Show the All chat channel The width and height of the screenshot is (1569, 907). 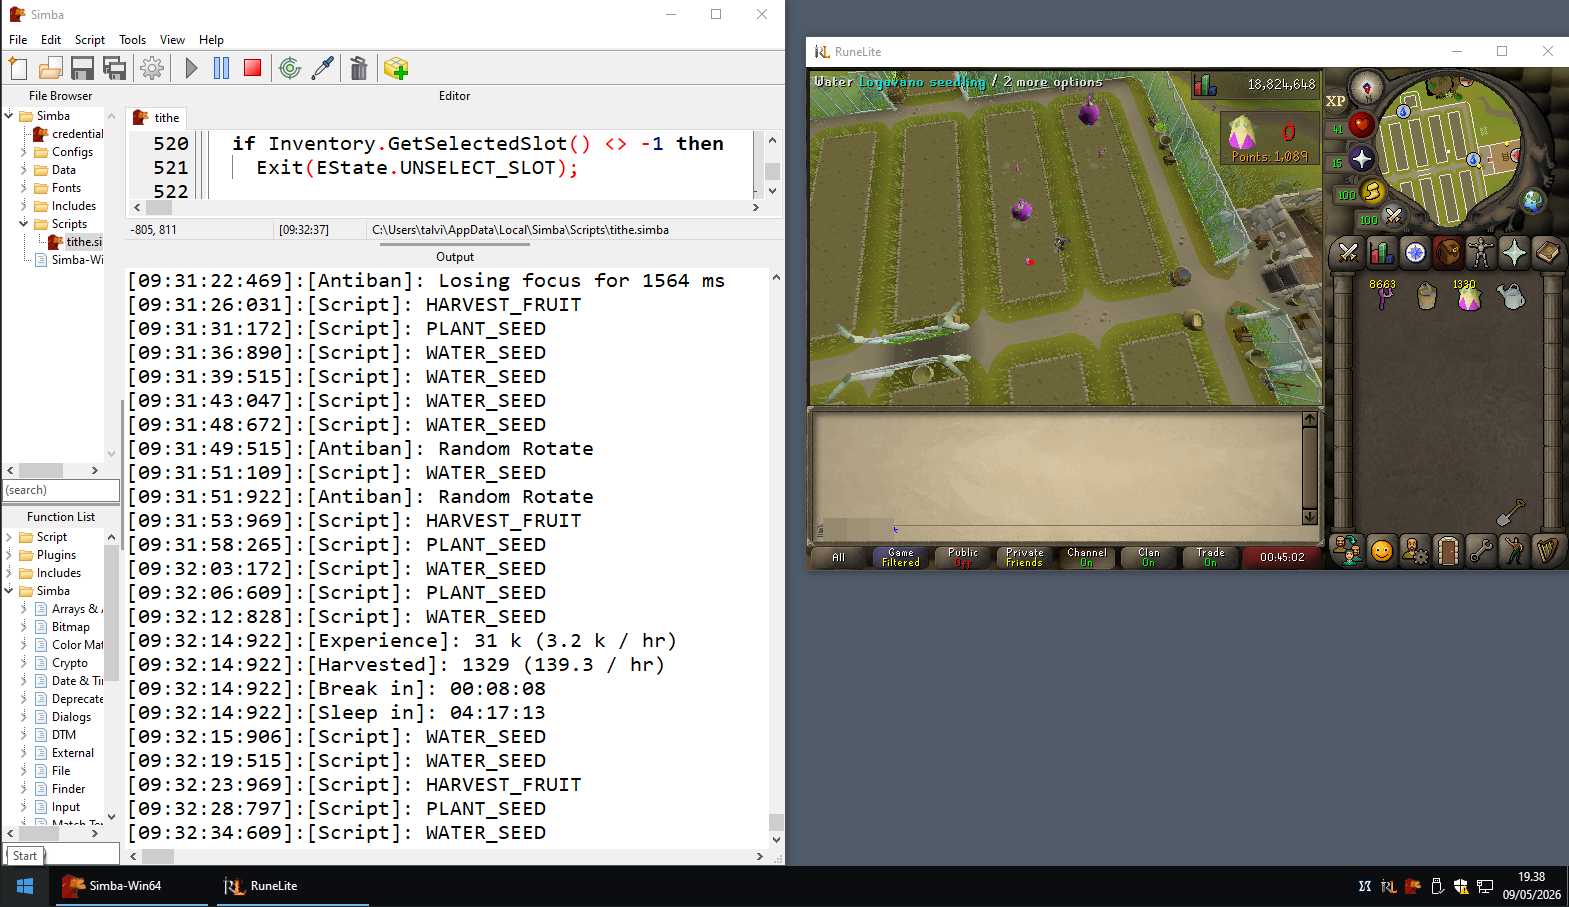[838, 558]
